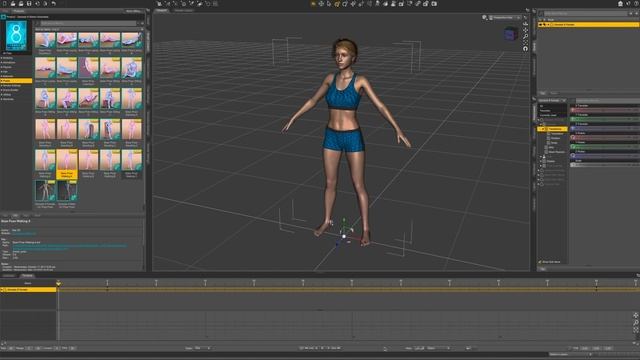640x360 pixels.
Task: Click the zoom magnifier viewport control
Action: pos(525,36)
